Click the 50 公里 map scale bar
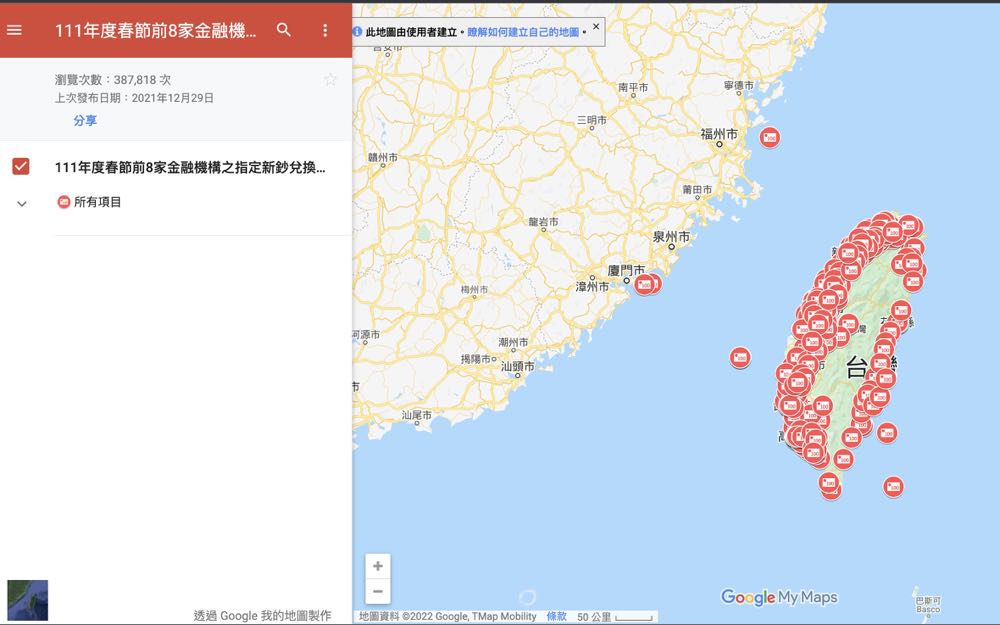This screenshot has width=1000, height=625. (615, 617)
